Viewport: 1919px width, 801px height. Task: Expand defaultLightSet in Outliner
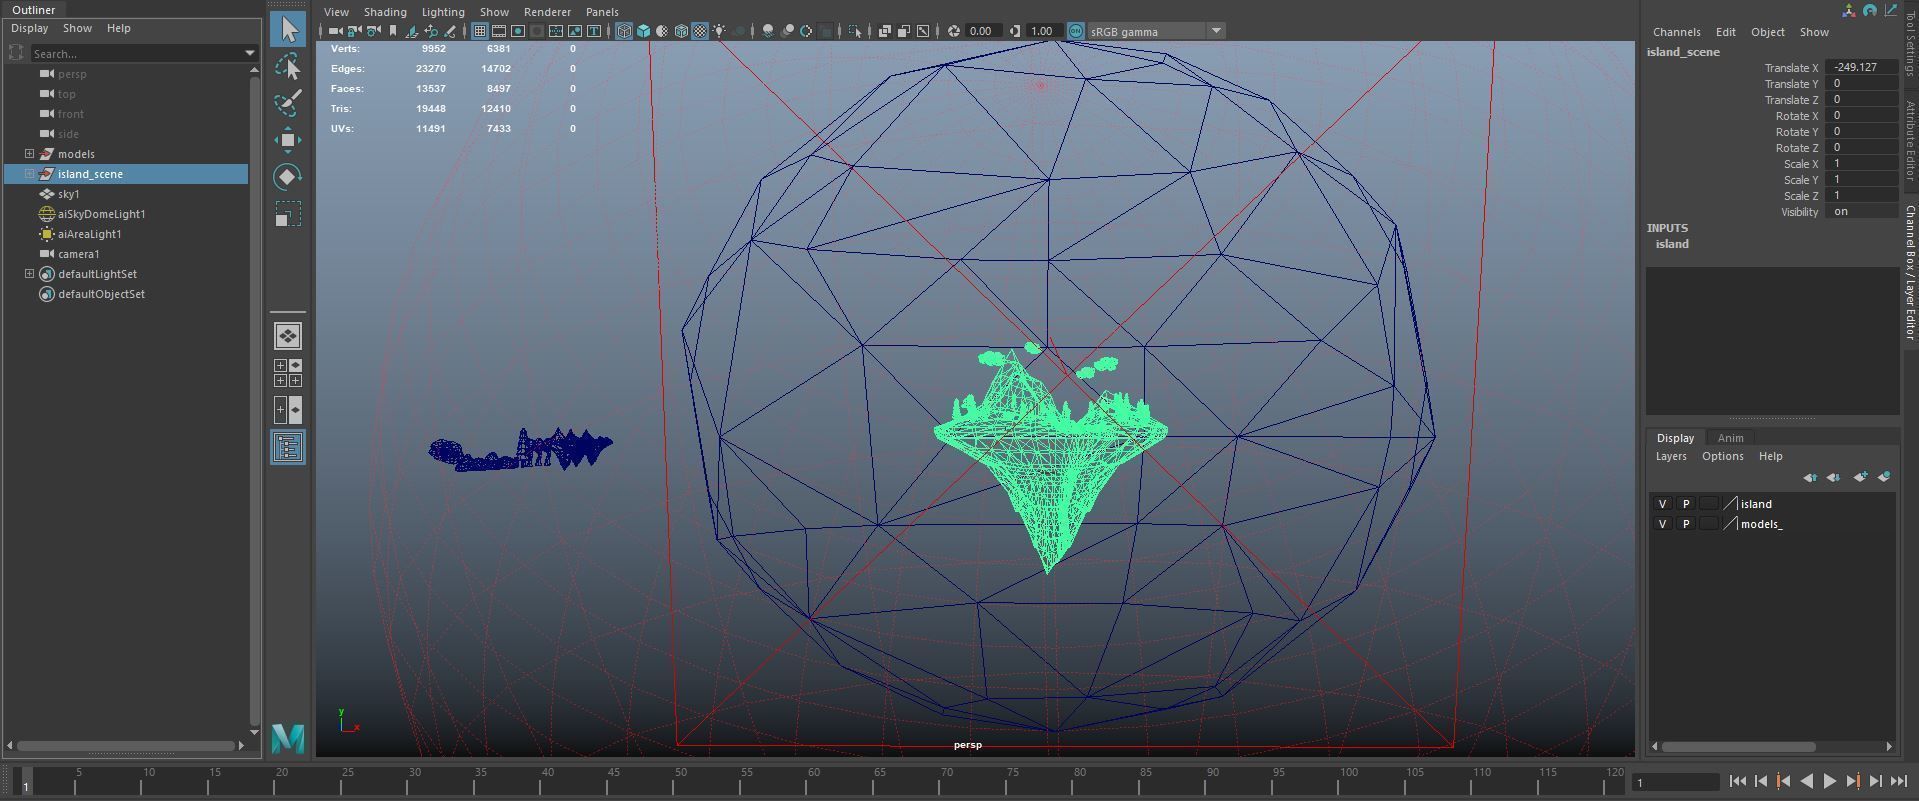tap(30, 274)
